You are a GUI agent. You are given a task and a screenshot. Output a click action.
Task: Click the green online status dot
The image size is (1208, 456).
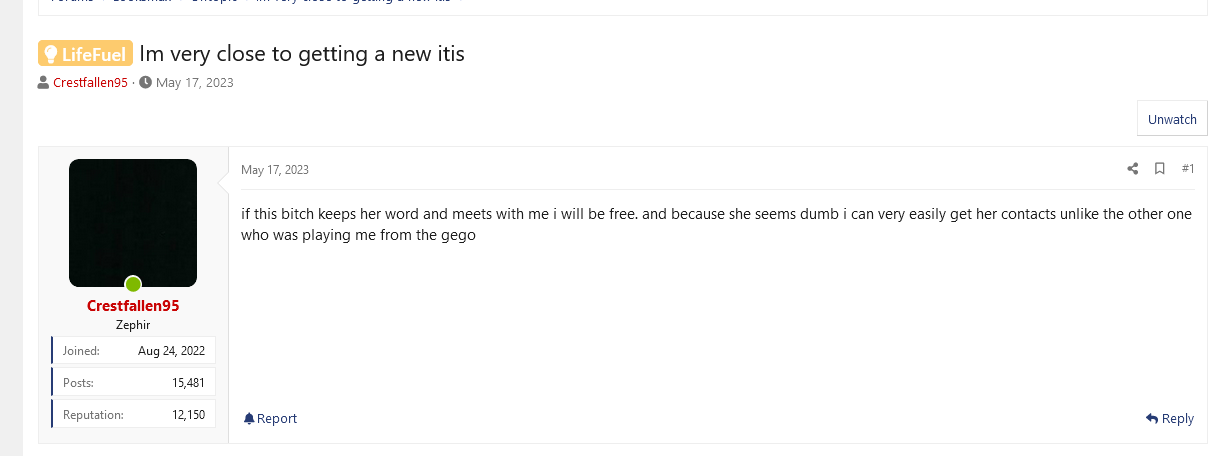[x=133, y=284]
